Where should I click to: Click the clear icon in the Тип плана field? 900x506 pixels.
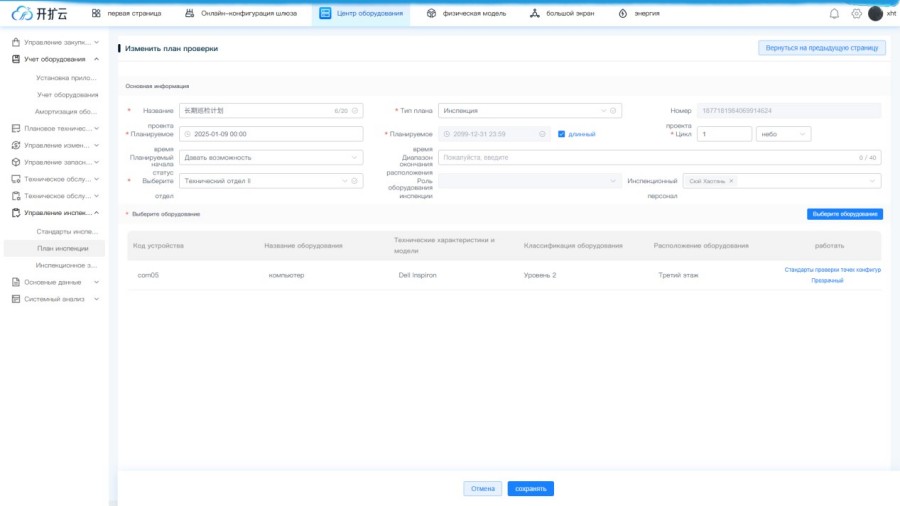point(613,110)
